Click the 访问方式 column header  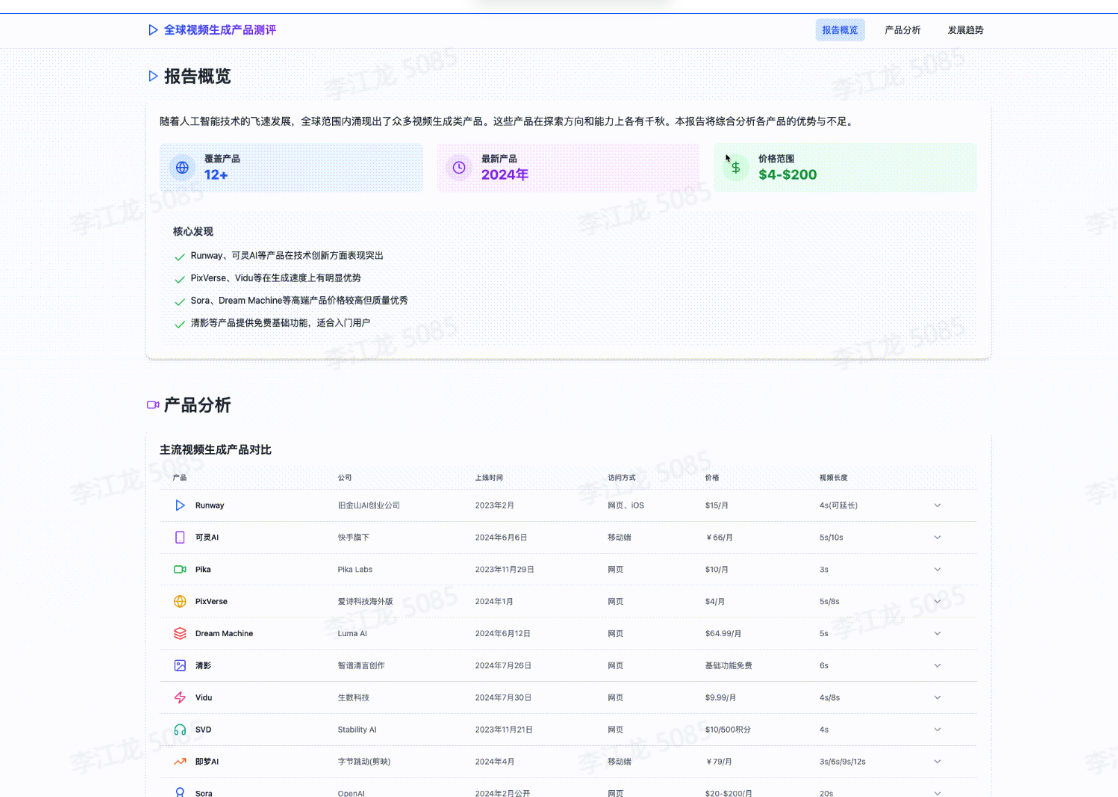(x=621, y=478)
